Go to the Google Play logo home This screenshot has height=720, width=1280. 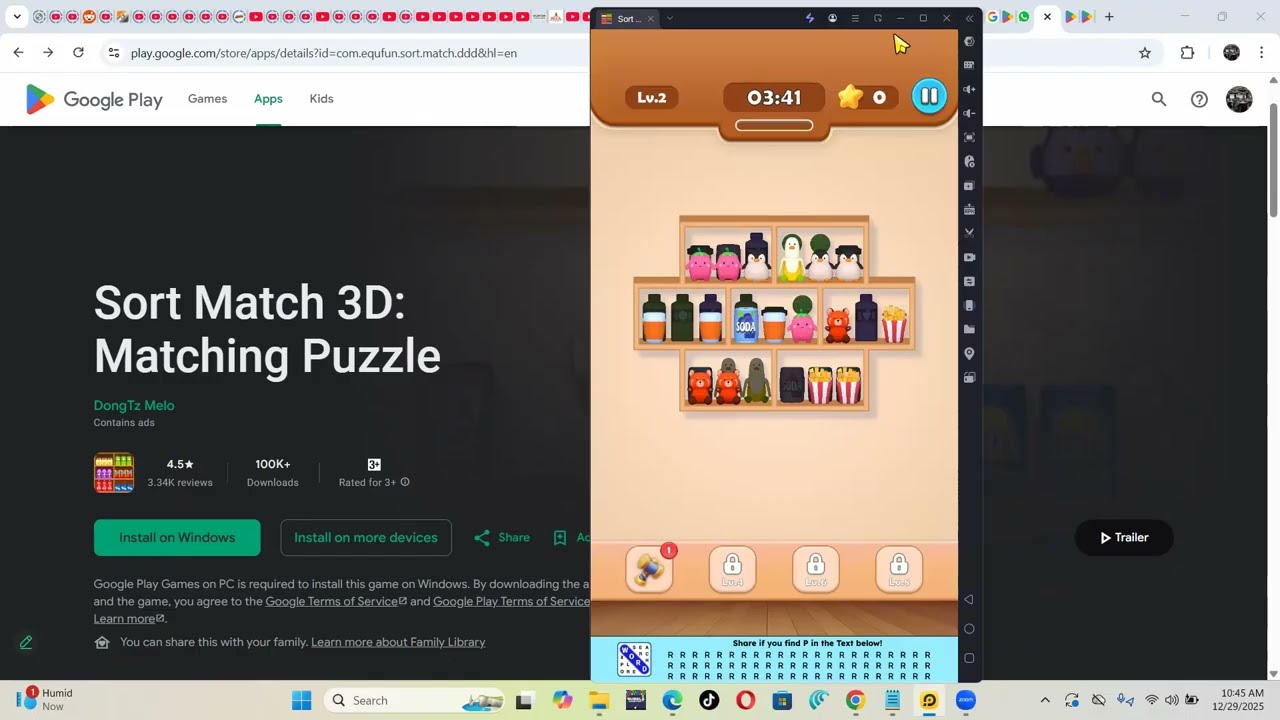click(94, 99)
